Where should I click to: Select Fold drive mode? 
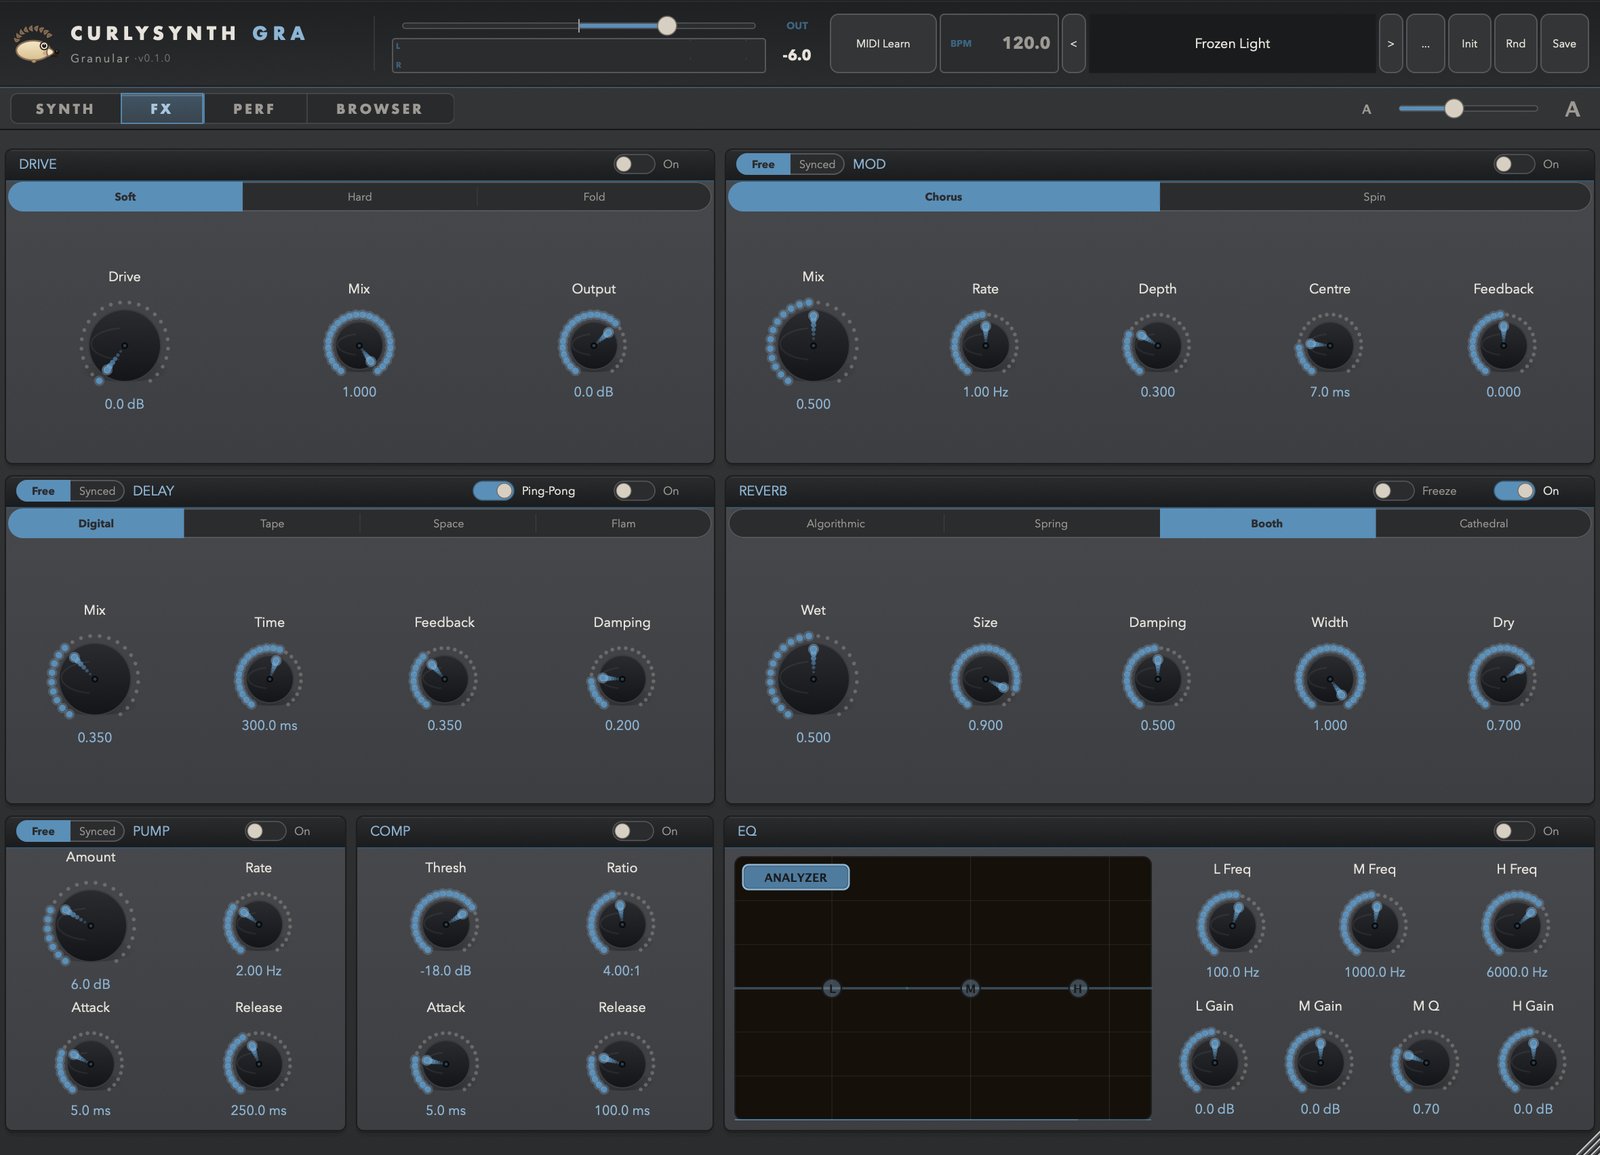tap(594, 197)
